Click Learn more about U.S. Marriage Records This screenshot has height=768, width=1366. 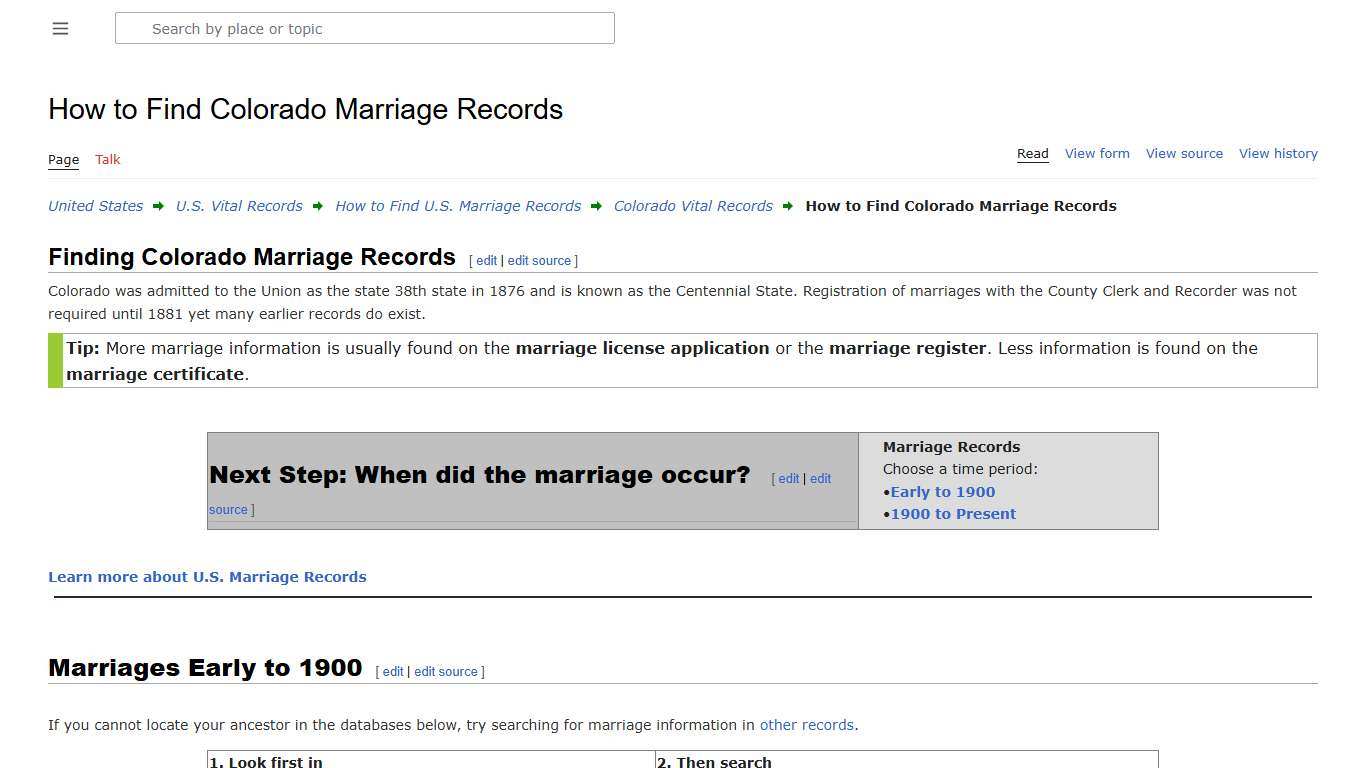[x=207, y=576]
